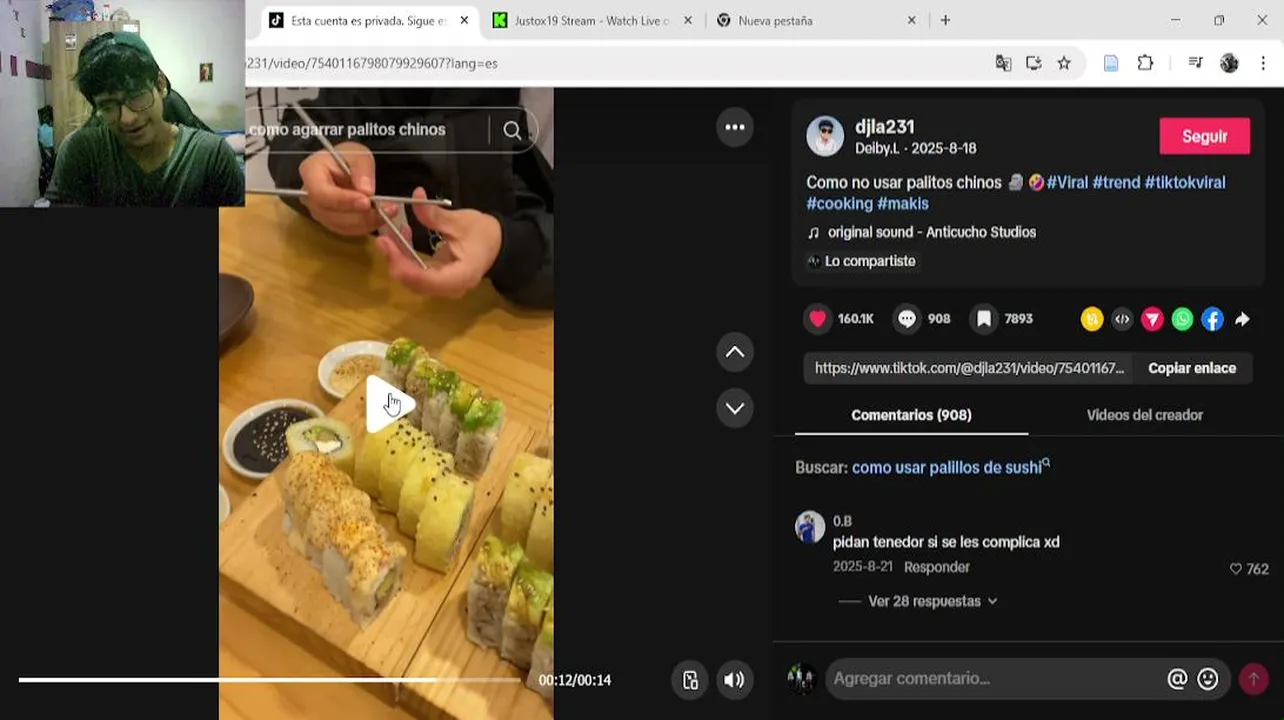Mute the video sound
Screen dimensions: 1284x720
[734, 680]
